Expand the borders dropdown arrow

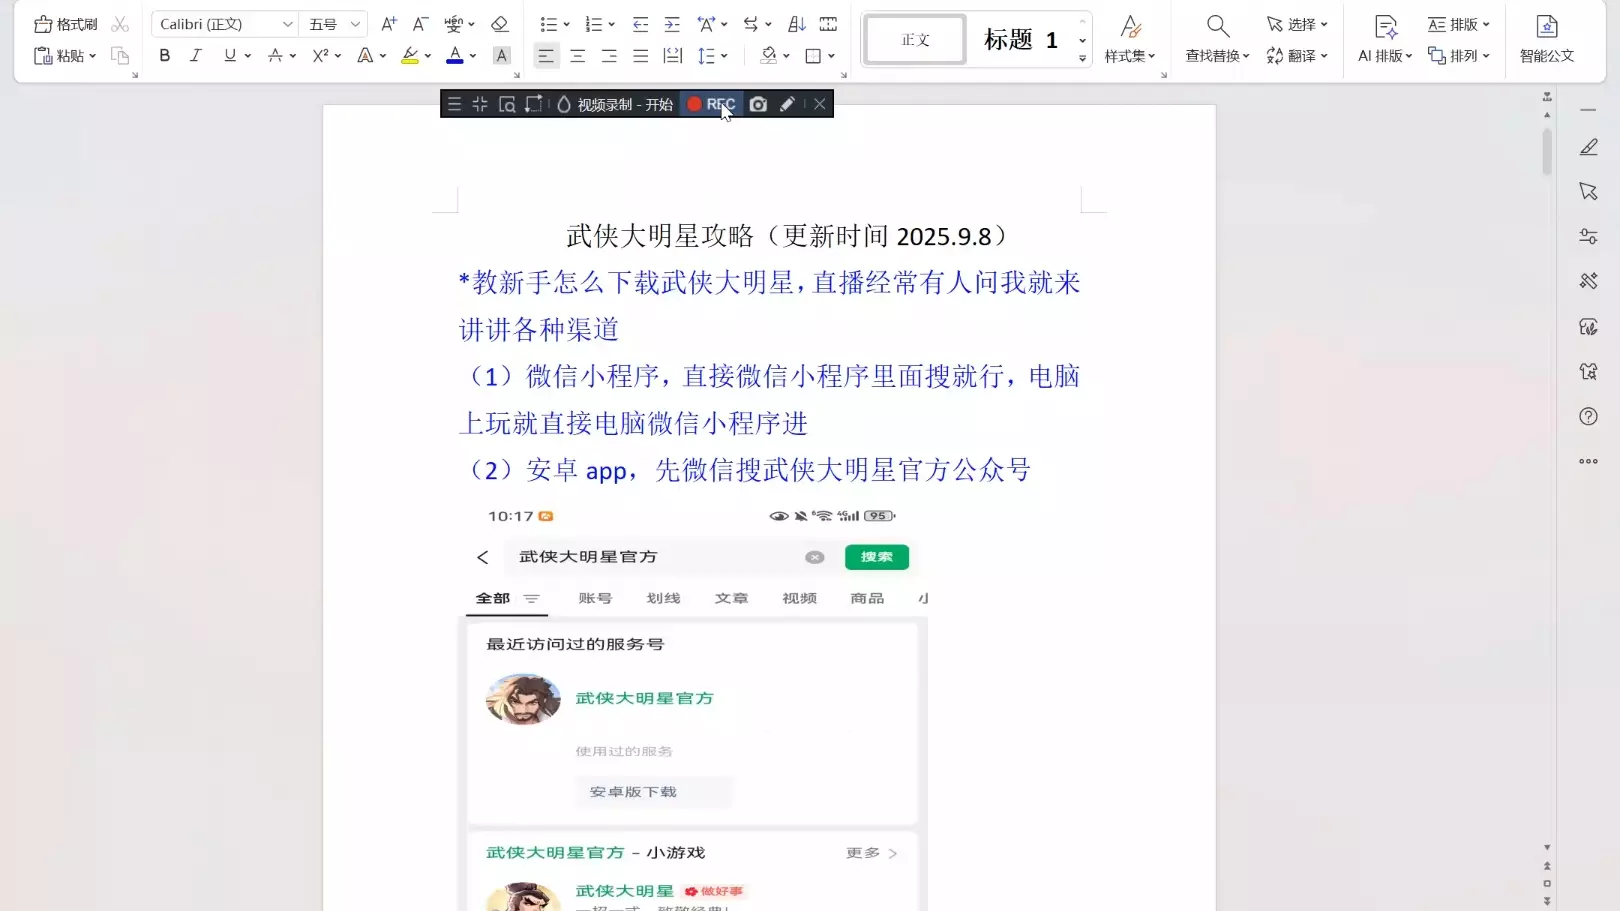(x=831, y=56)
